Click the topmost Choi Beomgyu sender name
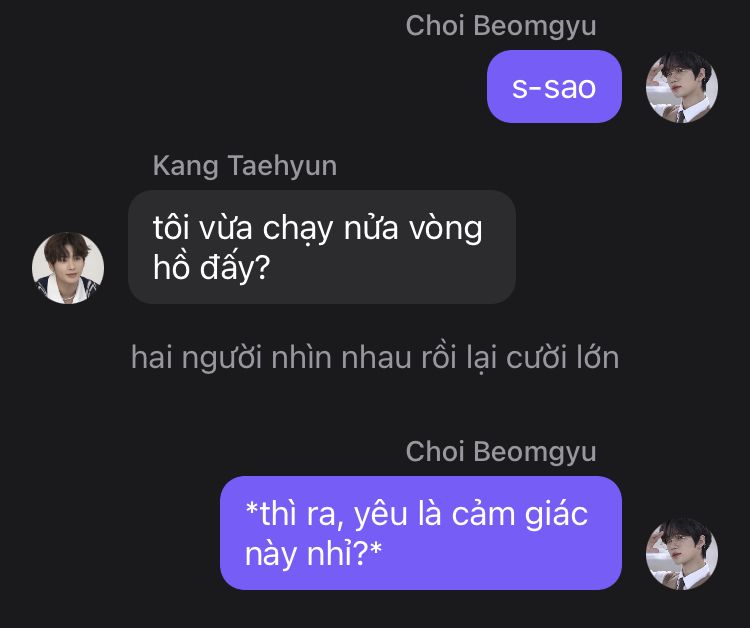 tap(501, 25)
